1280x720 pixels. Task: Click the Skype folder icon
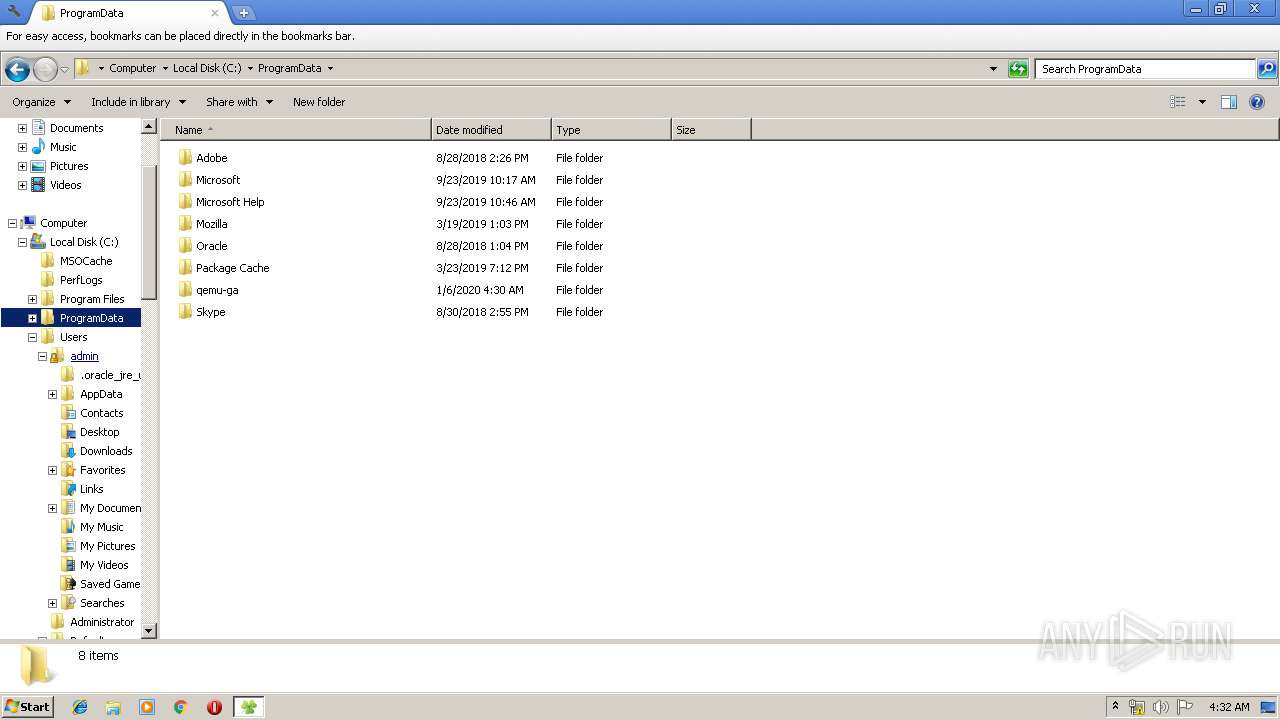coord(185,312)
